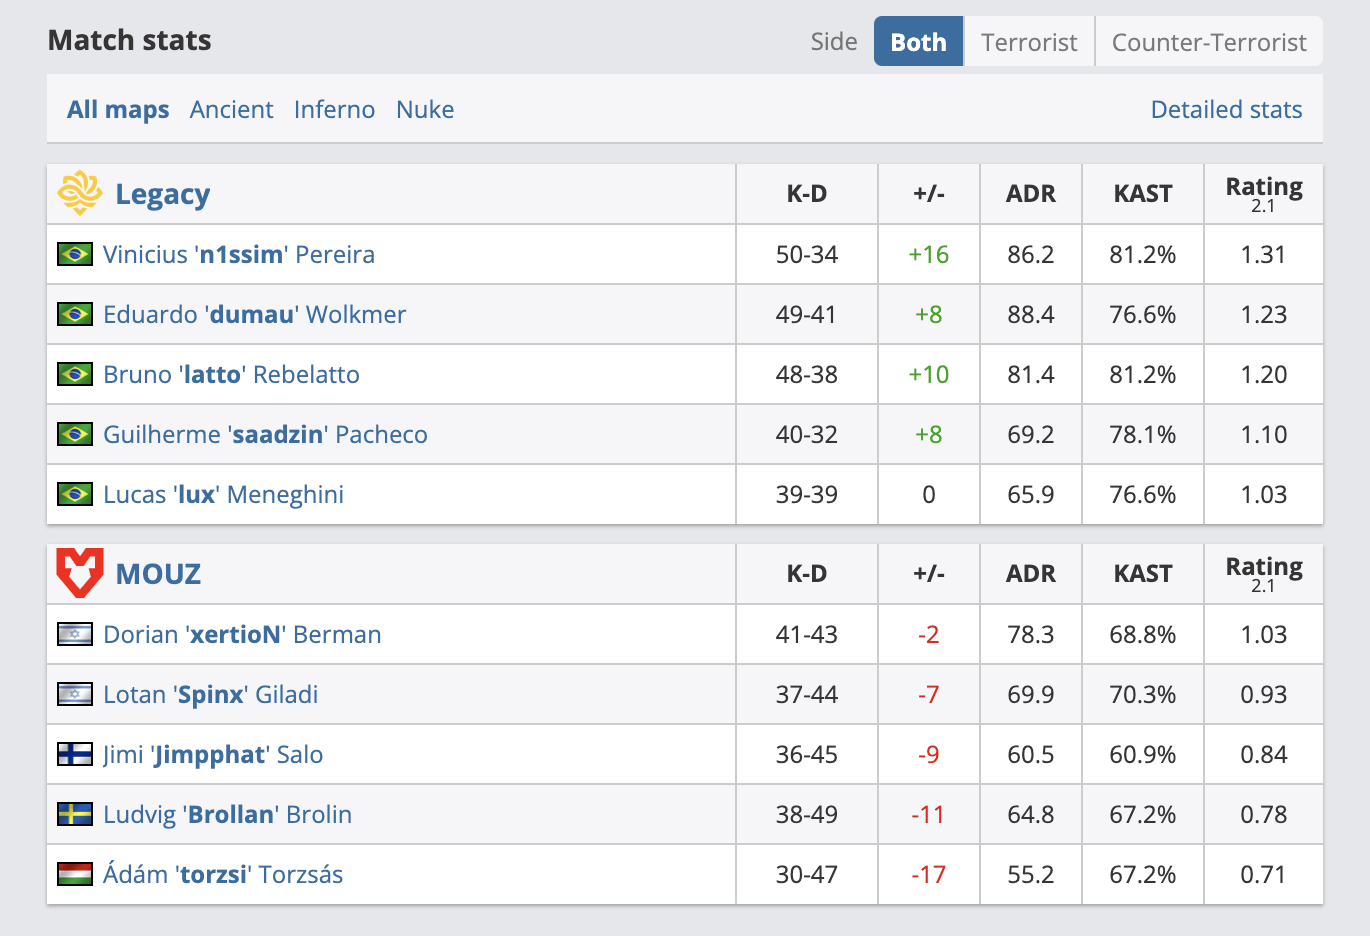Screen dimensions: 1370x936
Task: Click Hungary flag beside torzsi
Action: tap(75, 874)
